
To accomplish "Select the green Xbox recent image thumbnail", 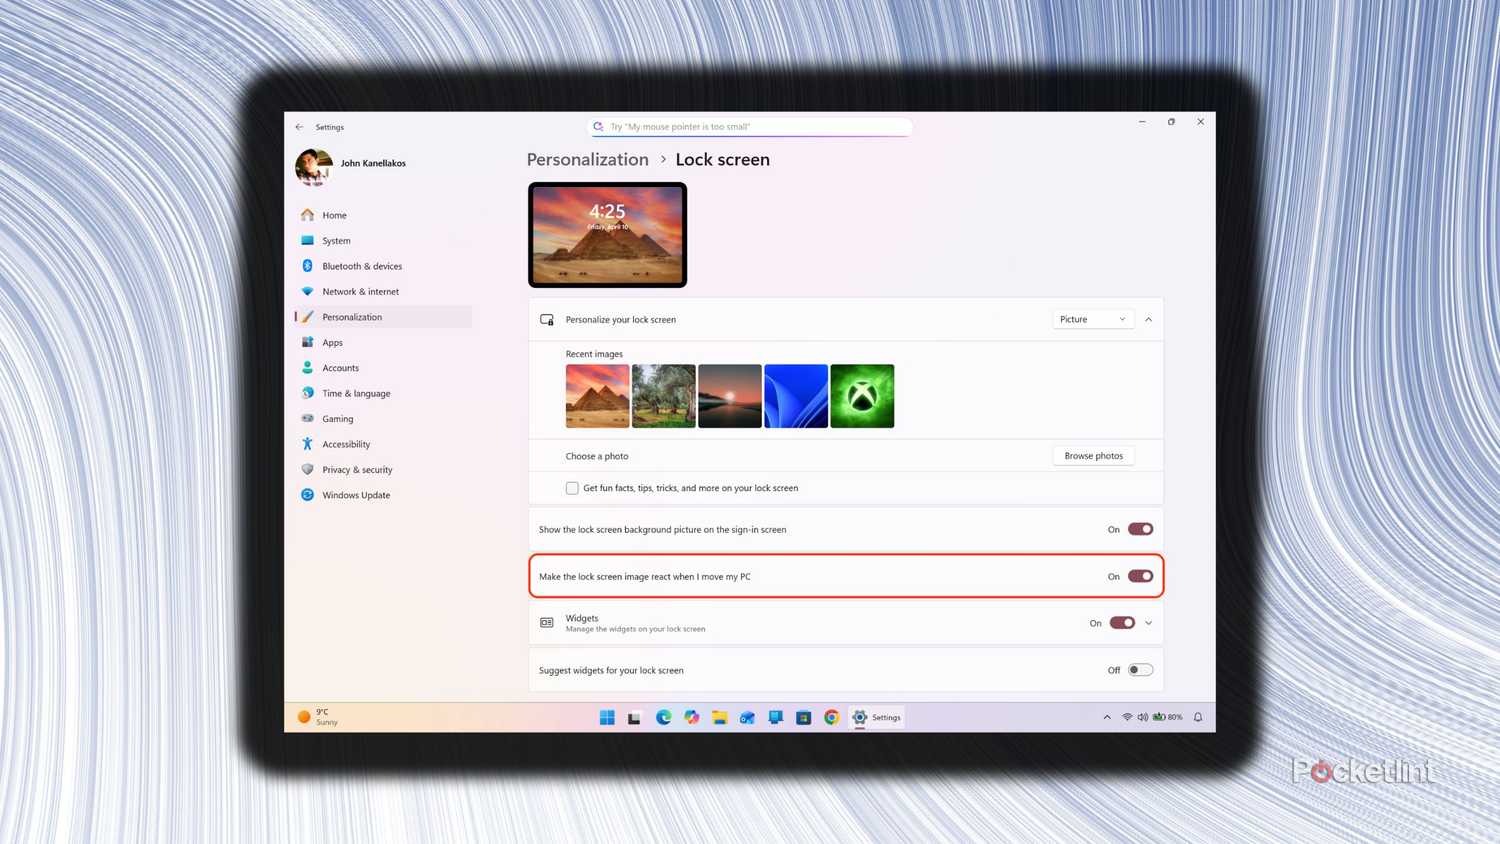I will coord(861,395).
